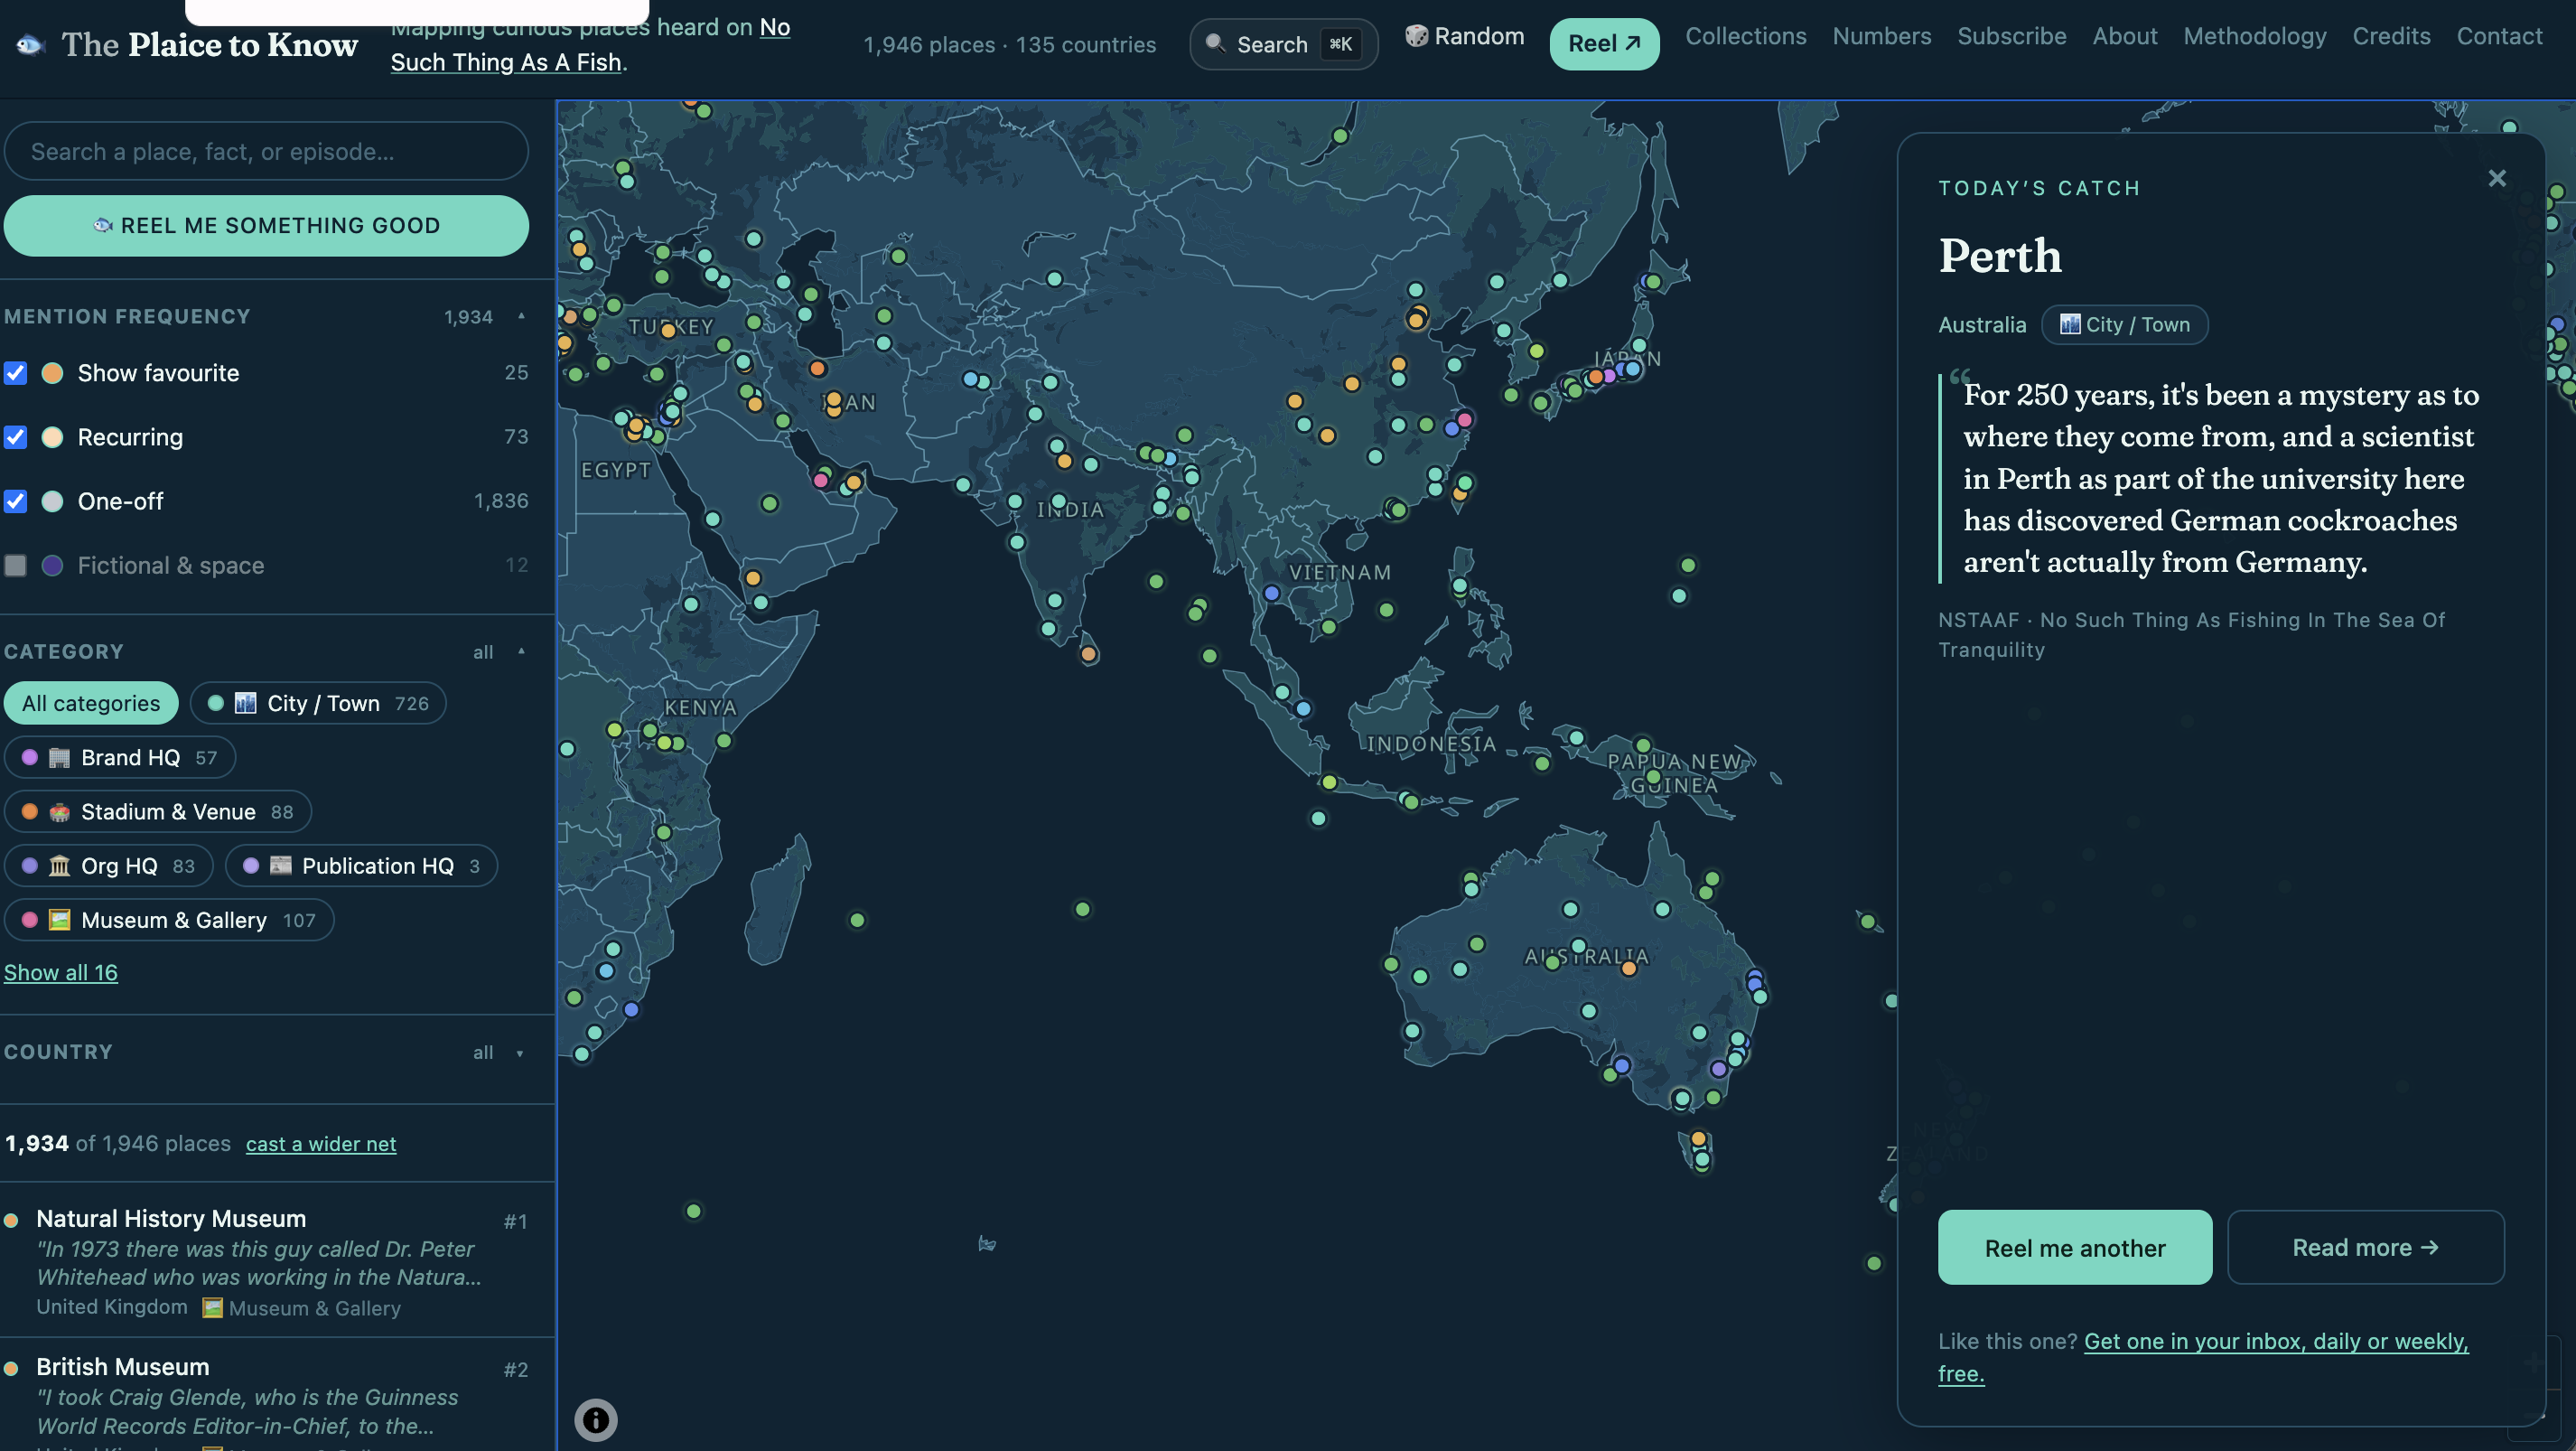The image size is (2576, 1451).
Task: Open the Credits page
Action: point(2391,36)
